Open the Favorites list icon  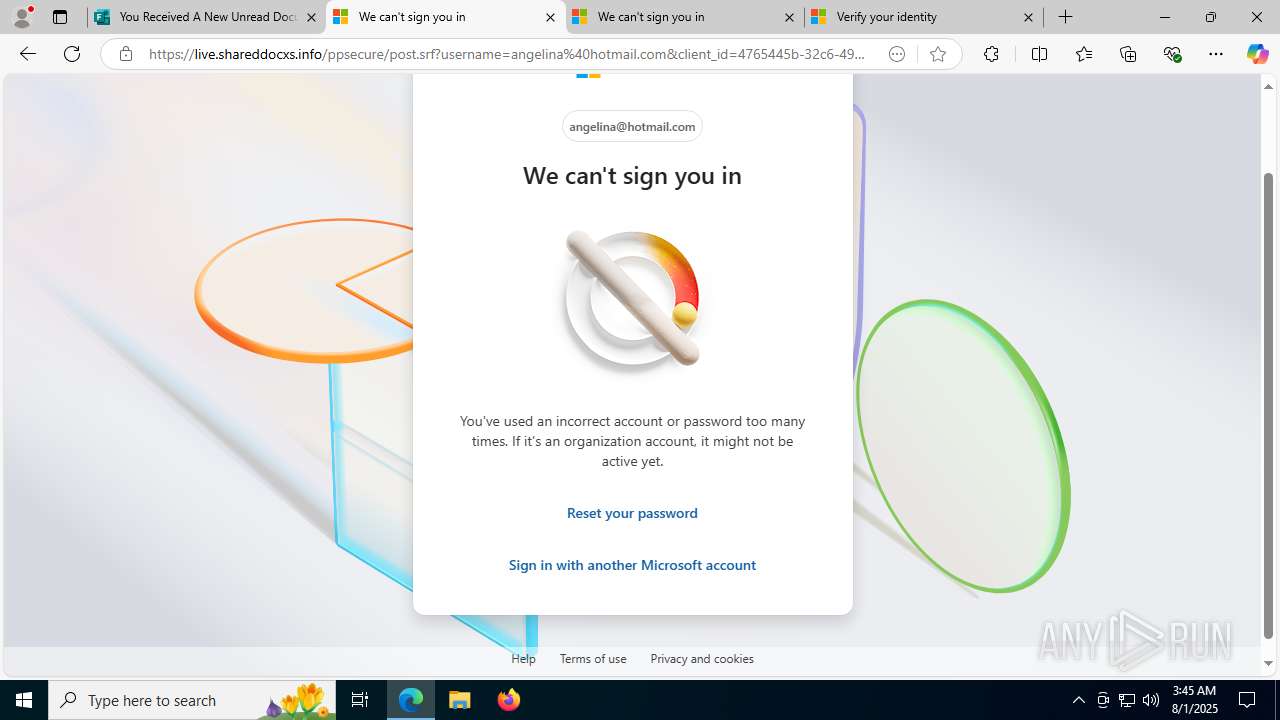pyautogui.click(x=1084, y=54)
